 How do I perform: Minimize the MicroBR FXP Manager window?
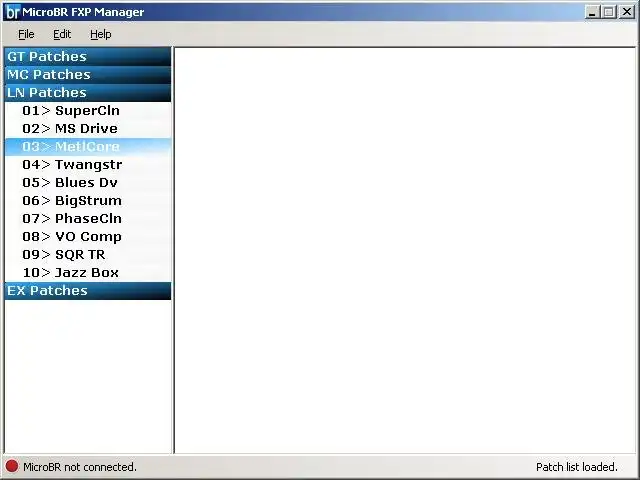click(x=592, y=12)
